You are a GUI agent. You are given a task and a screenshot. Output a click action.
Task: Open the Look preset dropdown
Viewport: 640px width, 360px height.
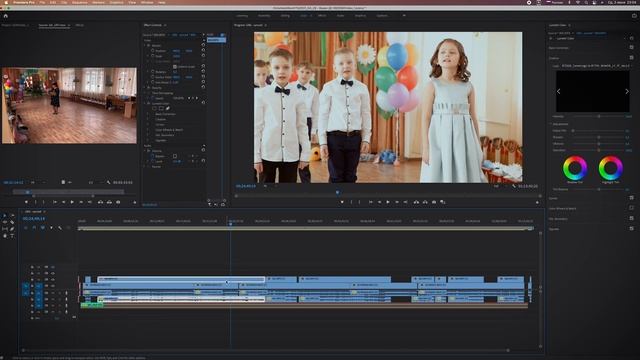pos(596,66)
